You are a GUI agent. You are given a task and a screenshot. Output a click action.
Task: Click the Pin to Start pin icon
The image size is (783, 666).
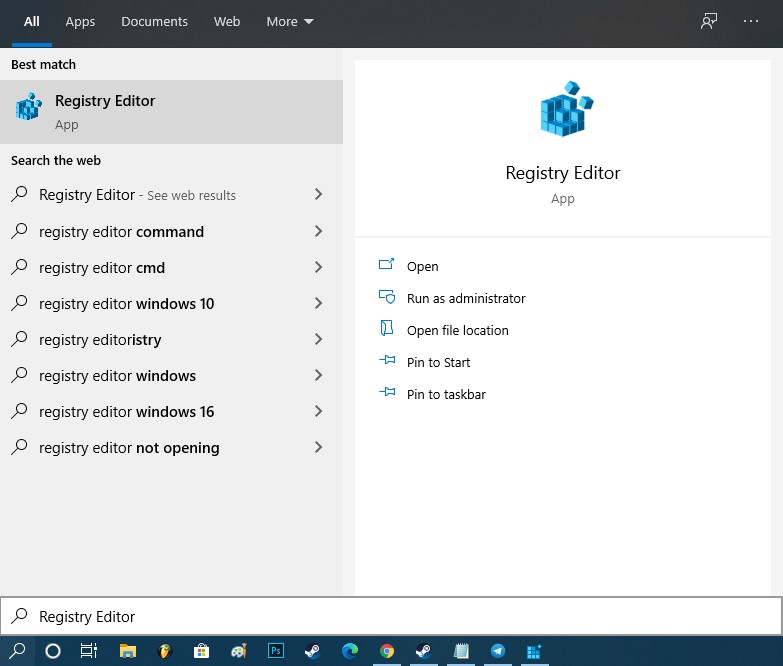click(x=387, y=360)
